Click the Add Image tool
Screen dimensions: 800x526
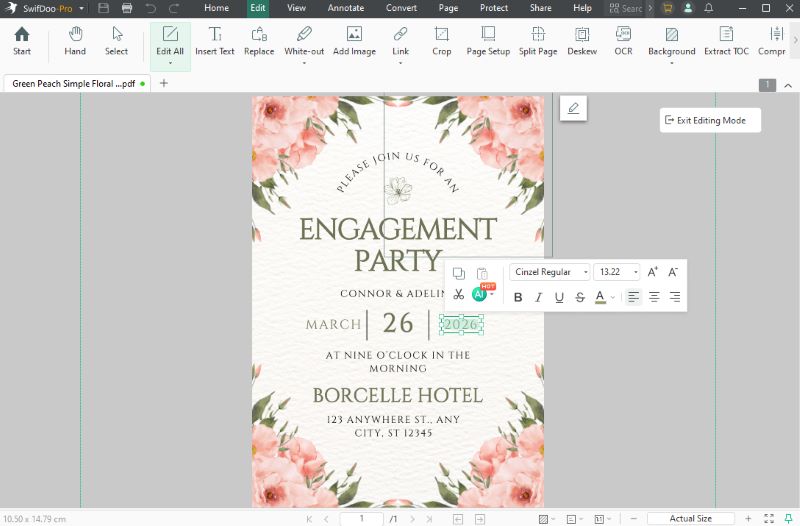point(354,41)
